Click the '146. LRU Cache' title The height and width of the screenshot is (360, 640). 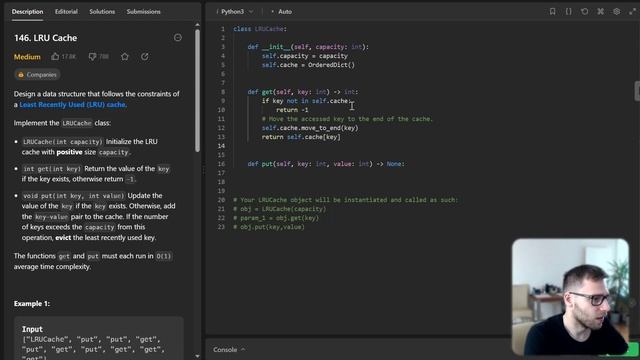[x=45, y=38]
